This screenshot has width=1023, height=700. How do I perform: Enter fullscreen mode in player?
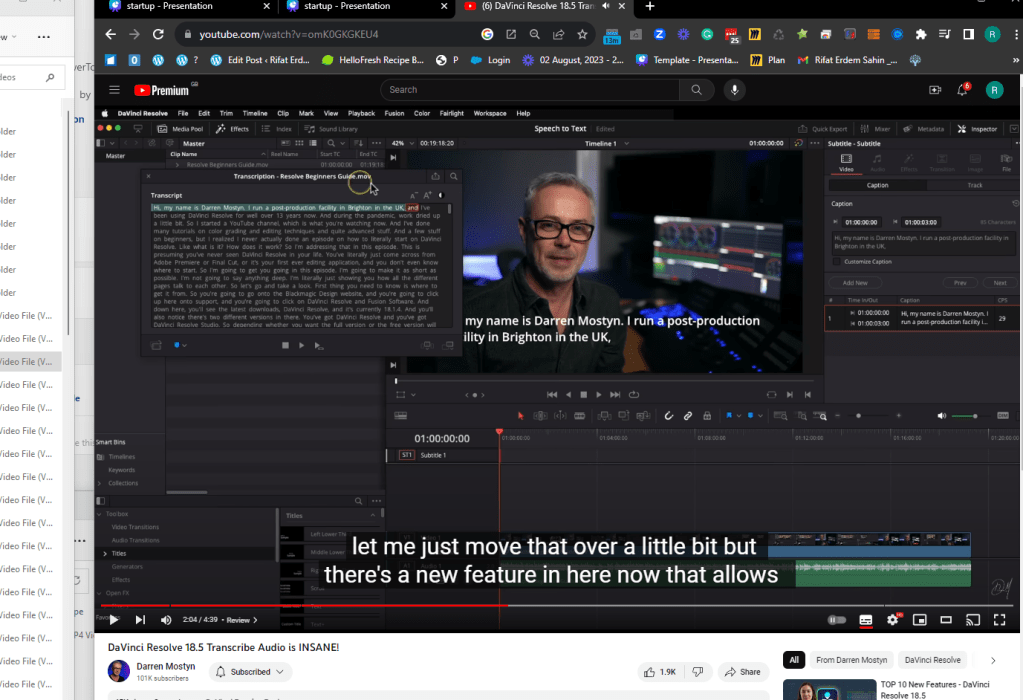click(1000, 620)
